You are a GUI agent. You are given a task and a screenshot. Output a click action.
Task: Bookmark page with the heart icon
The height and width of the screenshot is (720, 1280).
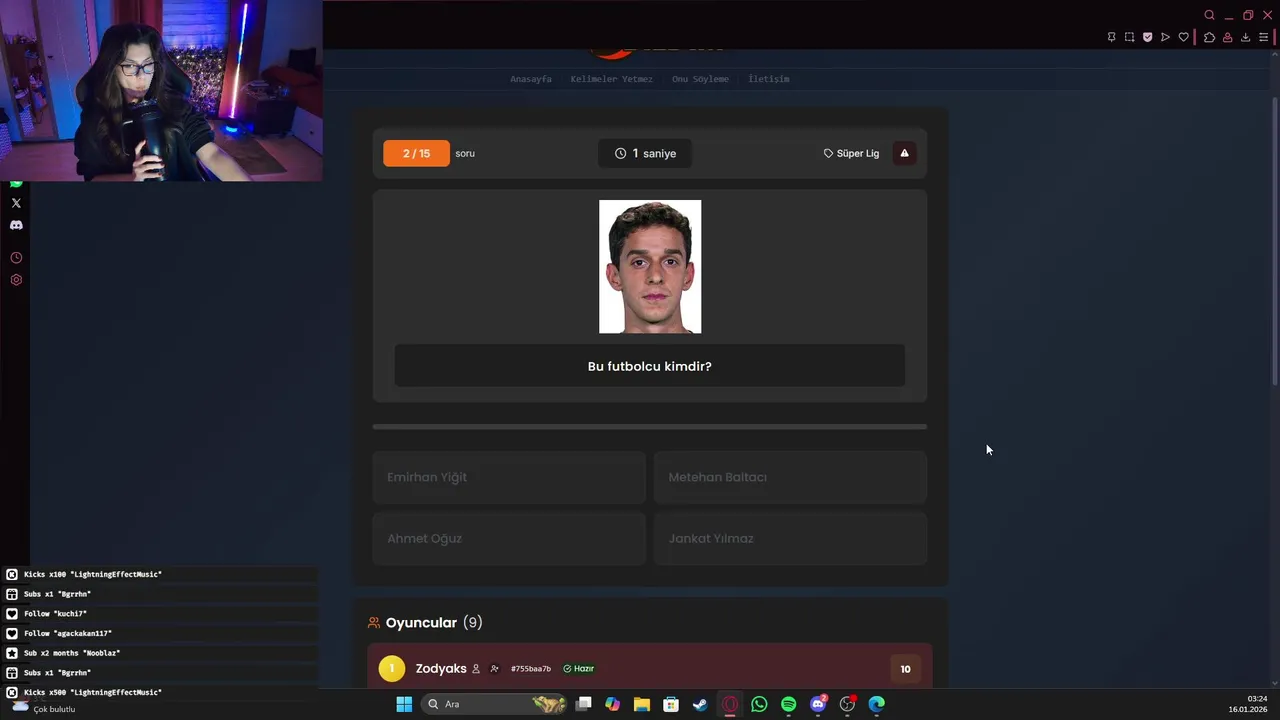tap(1183, 37)
